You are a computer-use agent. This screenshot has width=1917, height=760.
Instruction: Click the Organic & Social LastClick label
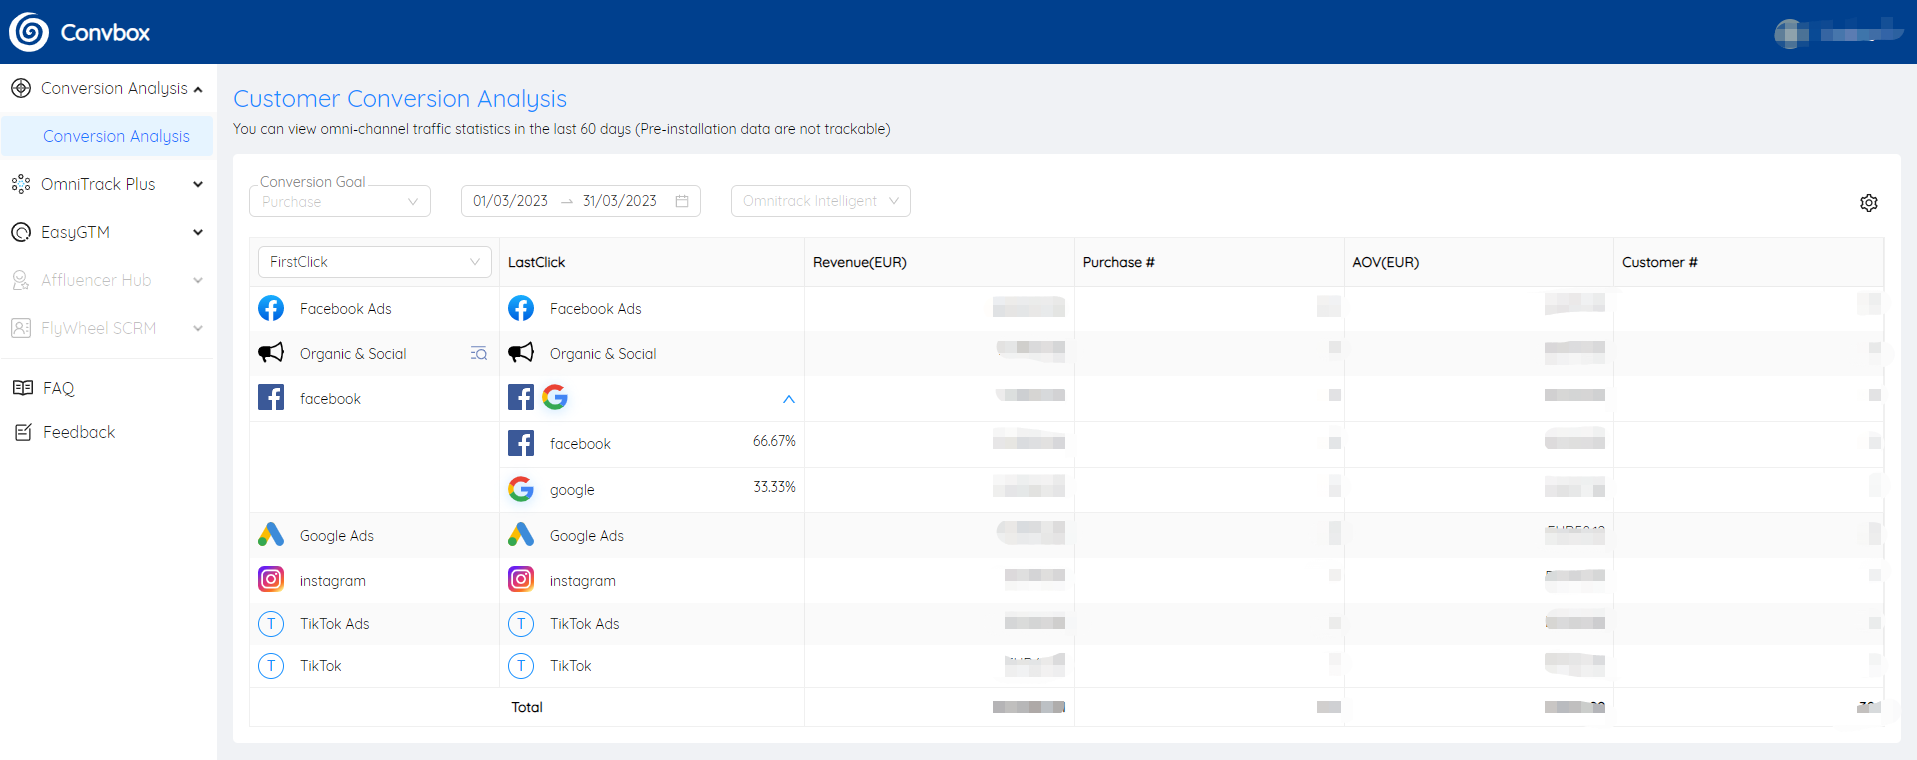(x=603, y=354)
